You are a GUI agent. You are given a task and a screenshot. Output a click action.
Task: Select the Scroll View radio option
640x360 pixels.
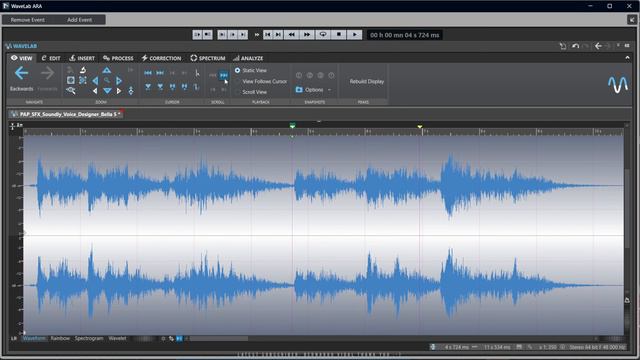(x=251, y=92)
